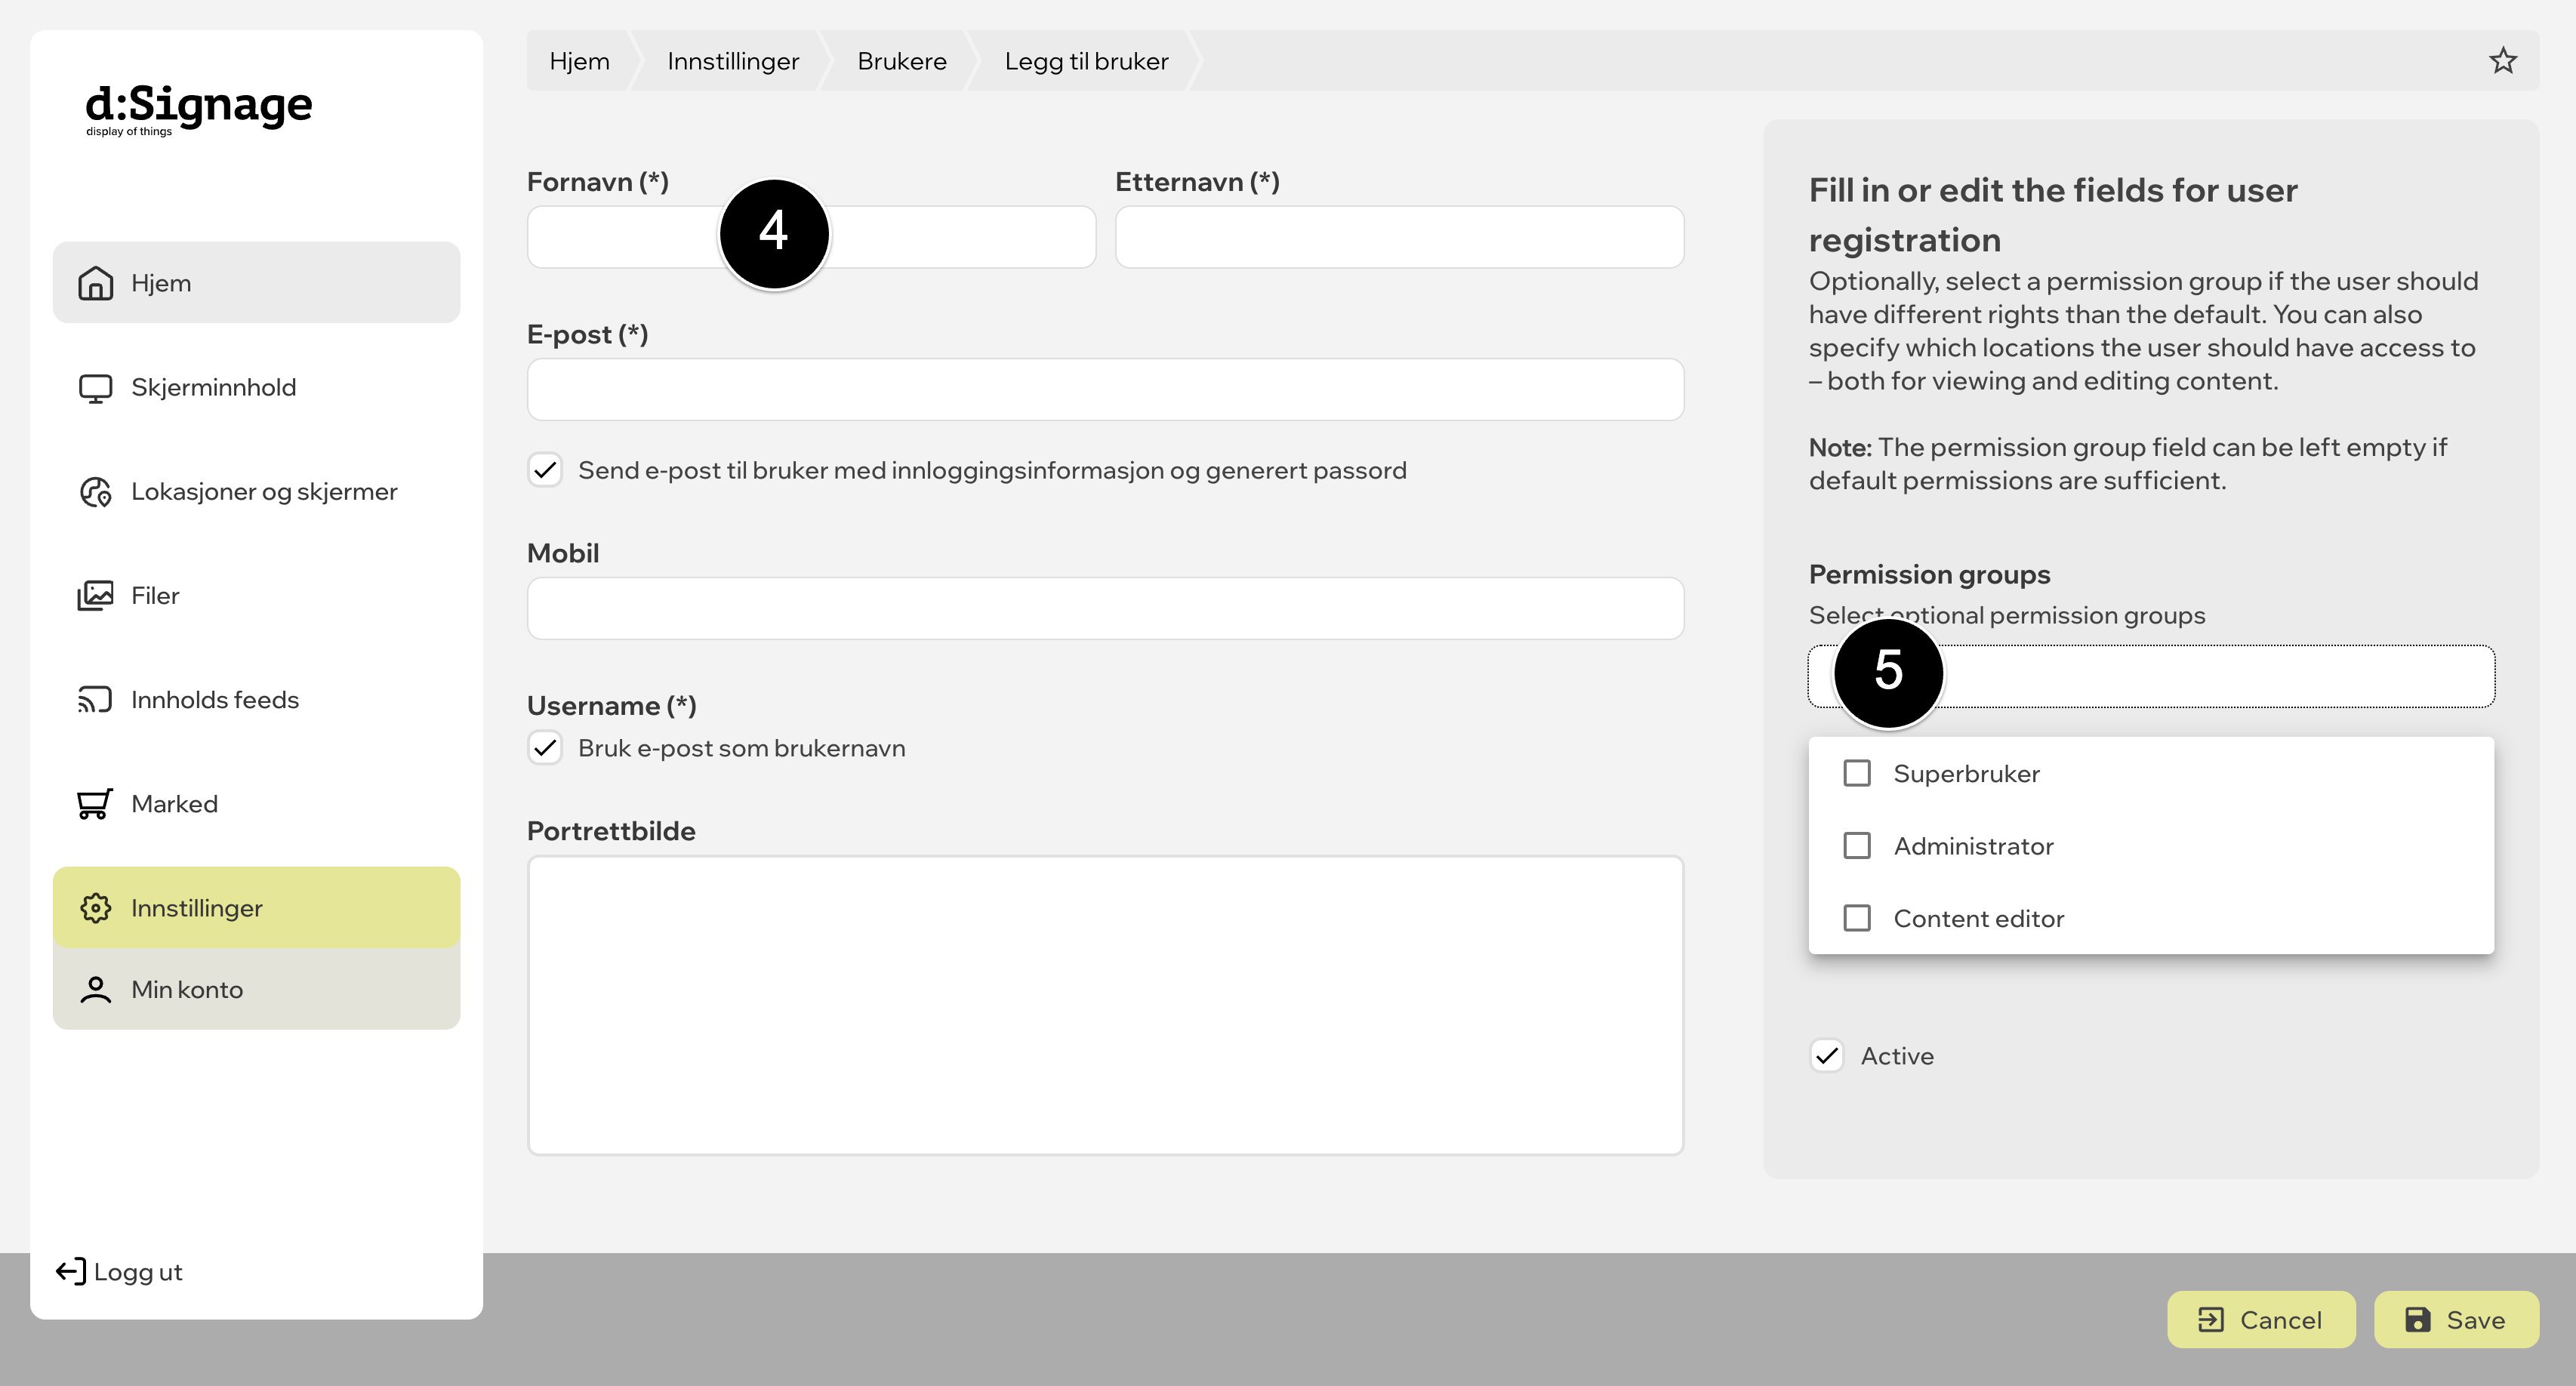Click the Filer image gallery icon
This screenshot has height=1386, width=2576.
[x=95, y=596]
